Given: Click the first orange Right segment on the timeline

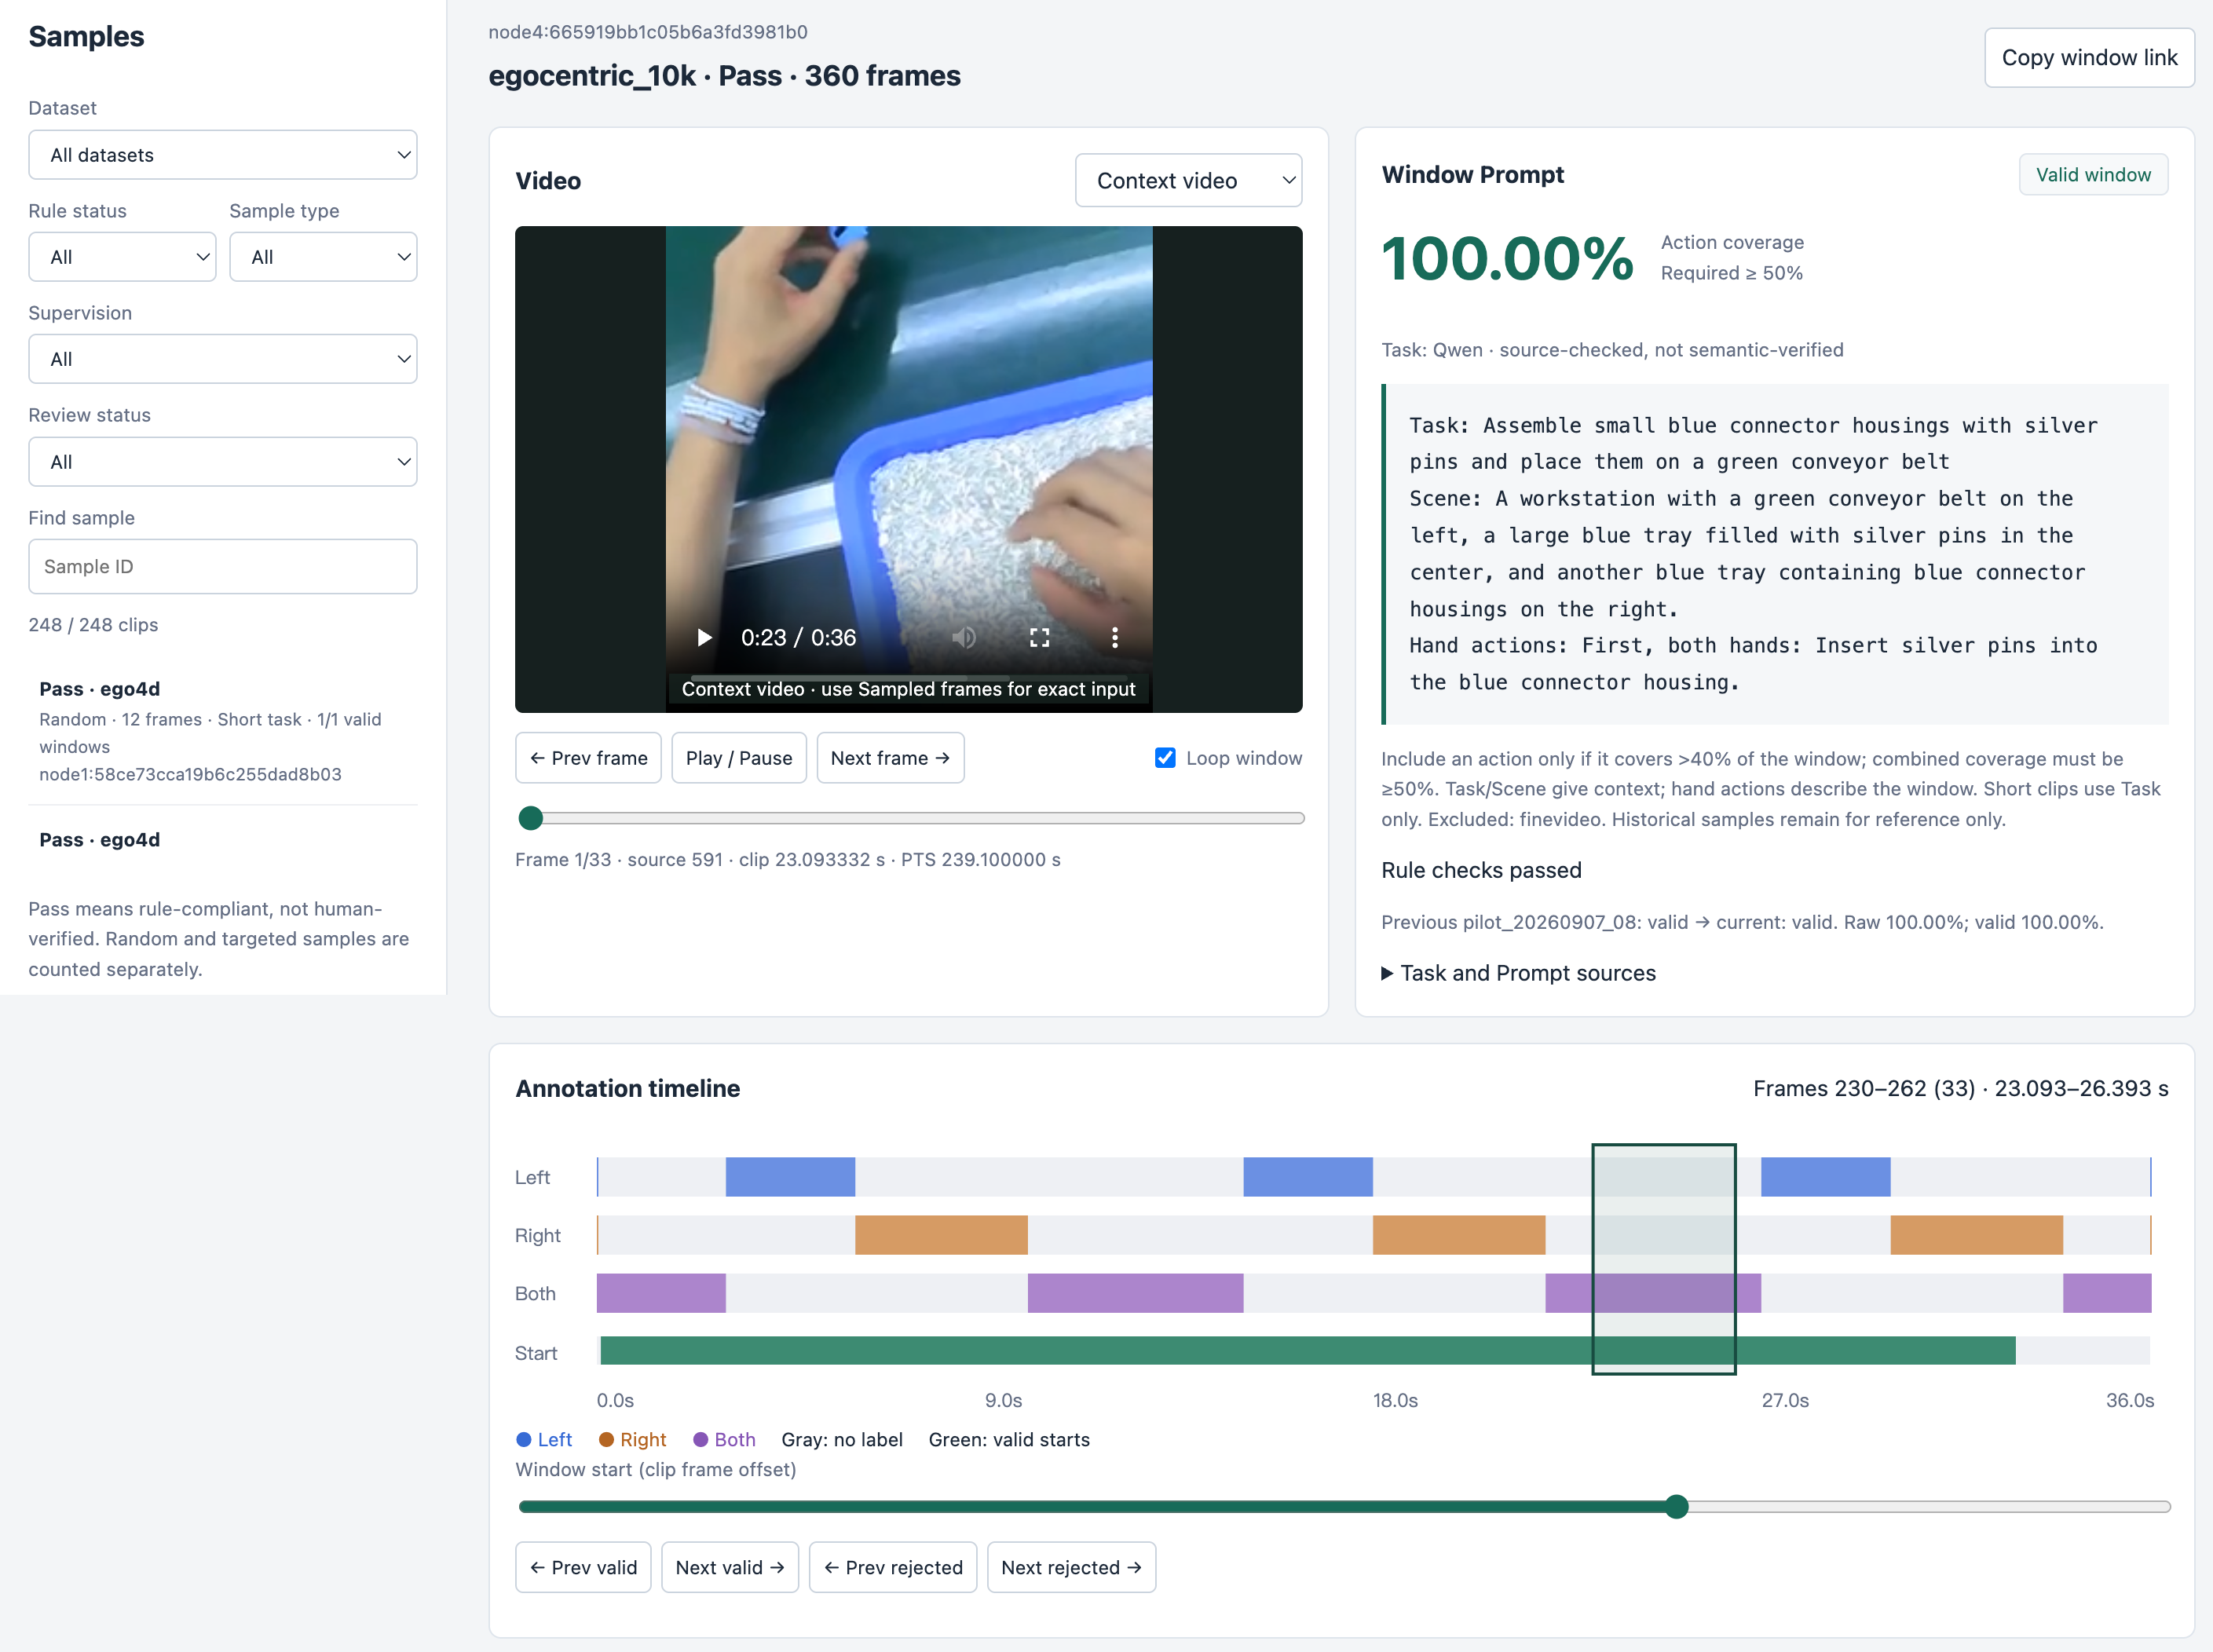Looking at the screenshot, I should point(941,1235).
